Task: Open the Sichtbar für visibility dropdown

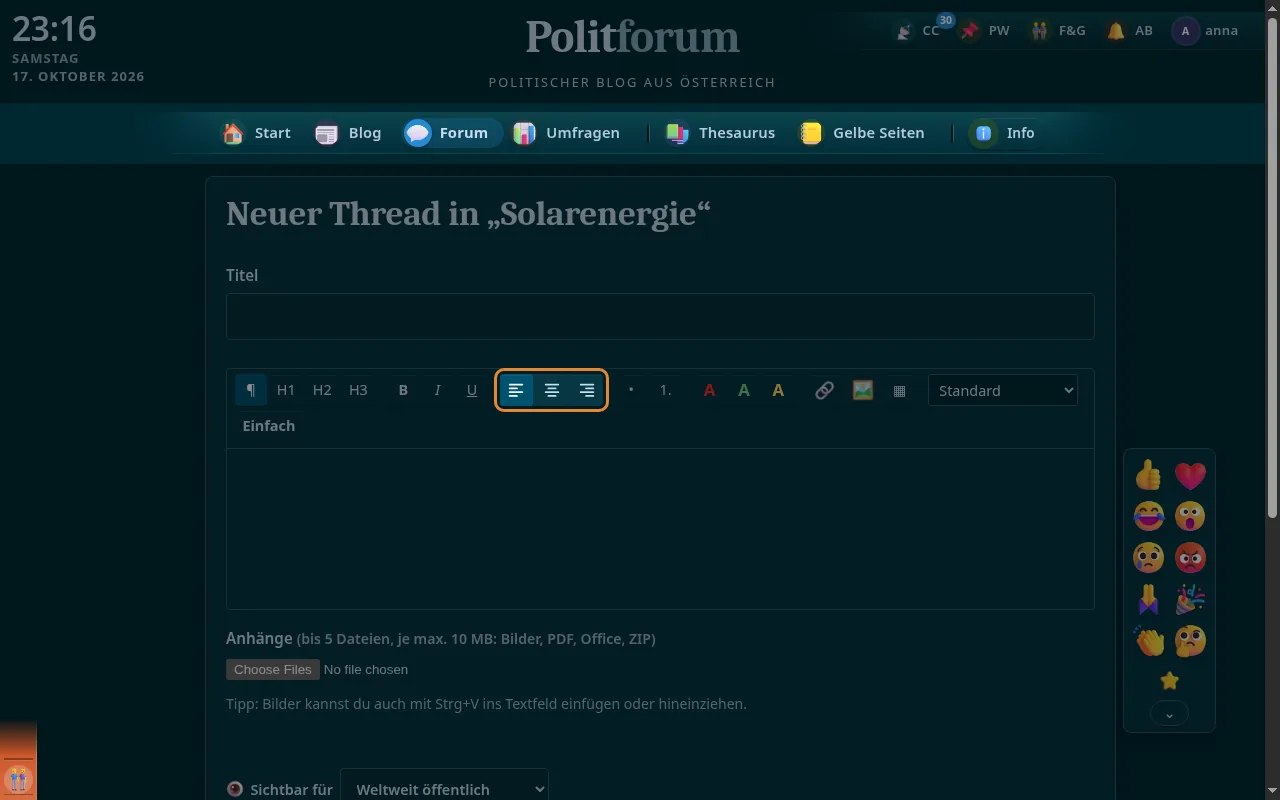Action: pyautogui.click(x=444, y=788)
